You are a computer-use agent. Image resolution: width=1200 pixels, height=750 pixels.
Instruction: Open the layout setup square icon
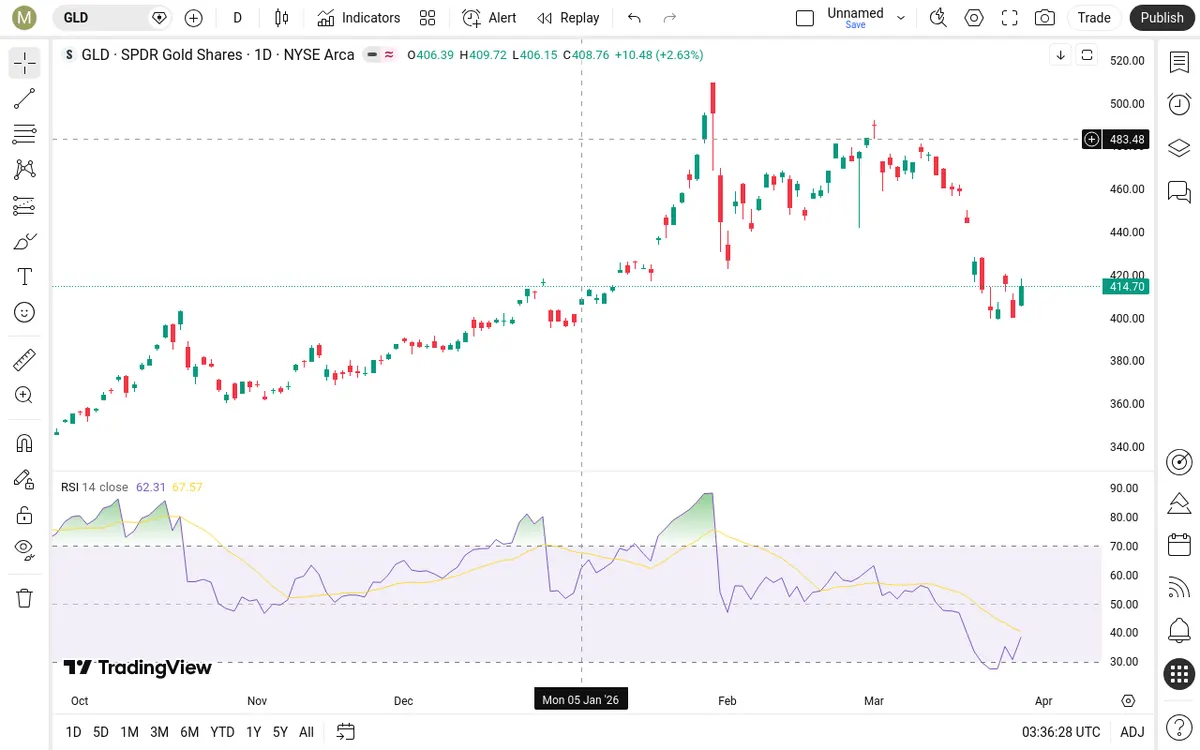805,17
